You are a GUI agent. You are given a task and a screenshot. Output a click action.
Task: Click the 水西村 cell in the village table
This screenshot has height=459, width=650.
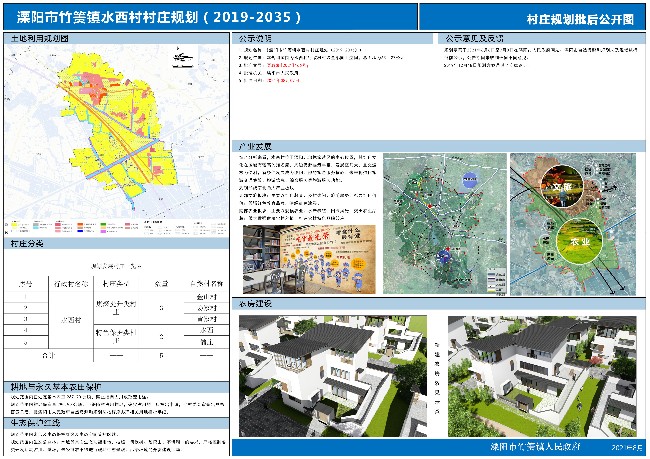[x=71, y=320]
